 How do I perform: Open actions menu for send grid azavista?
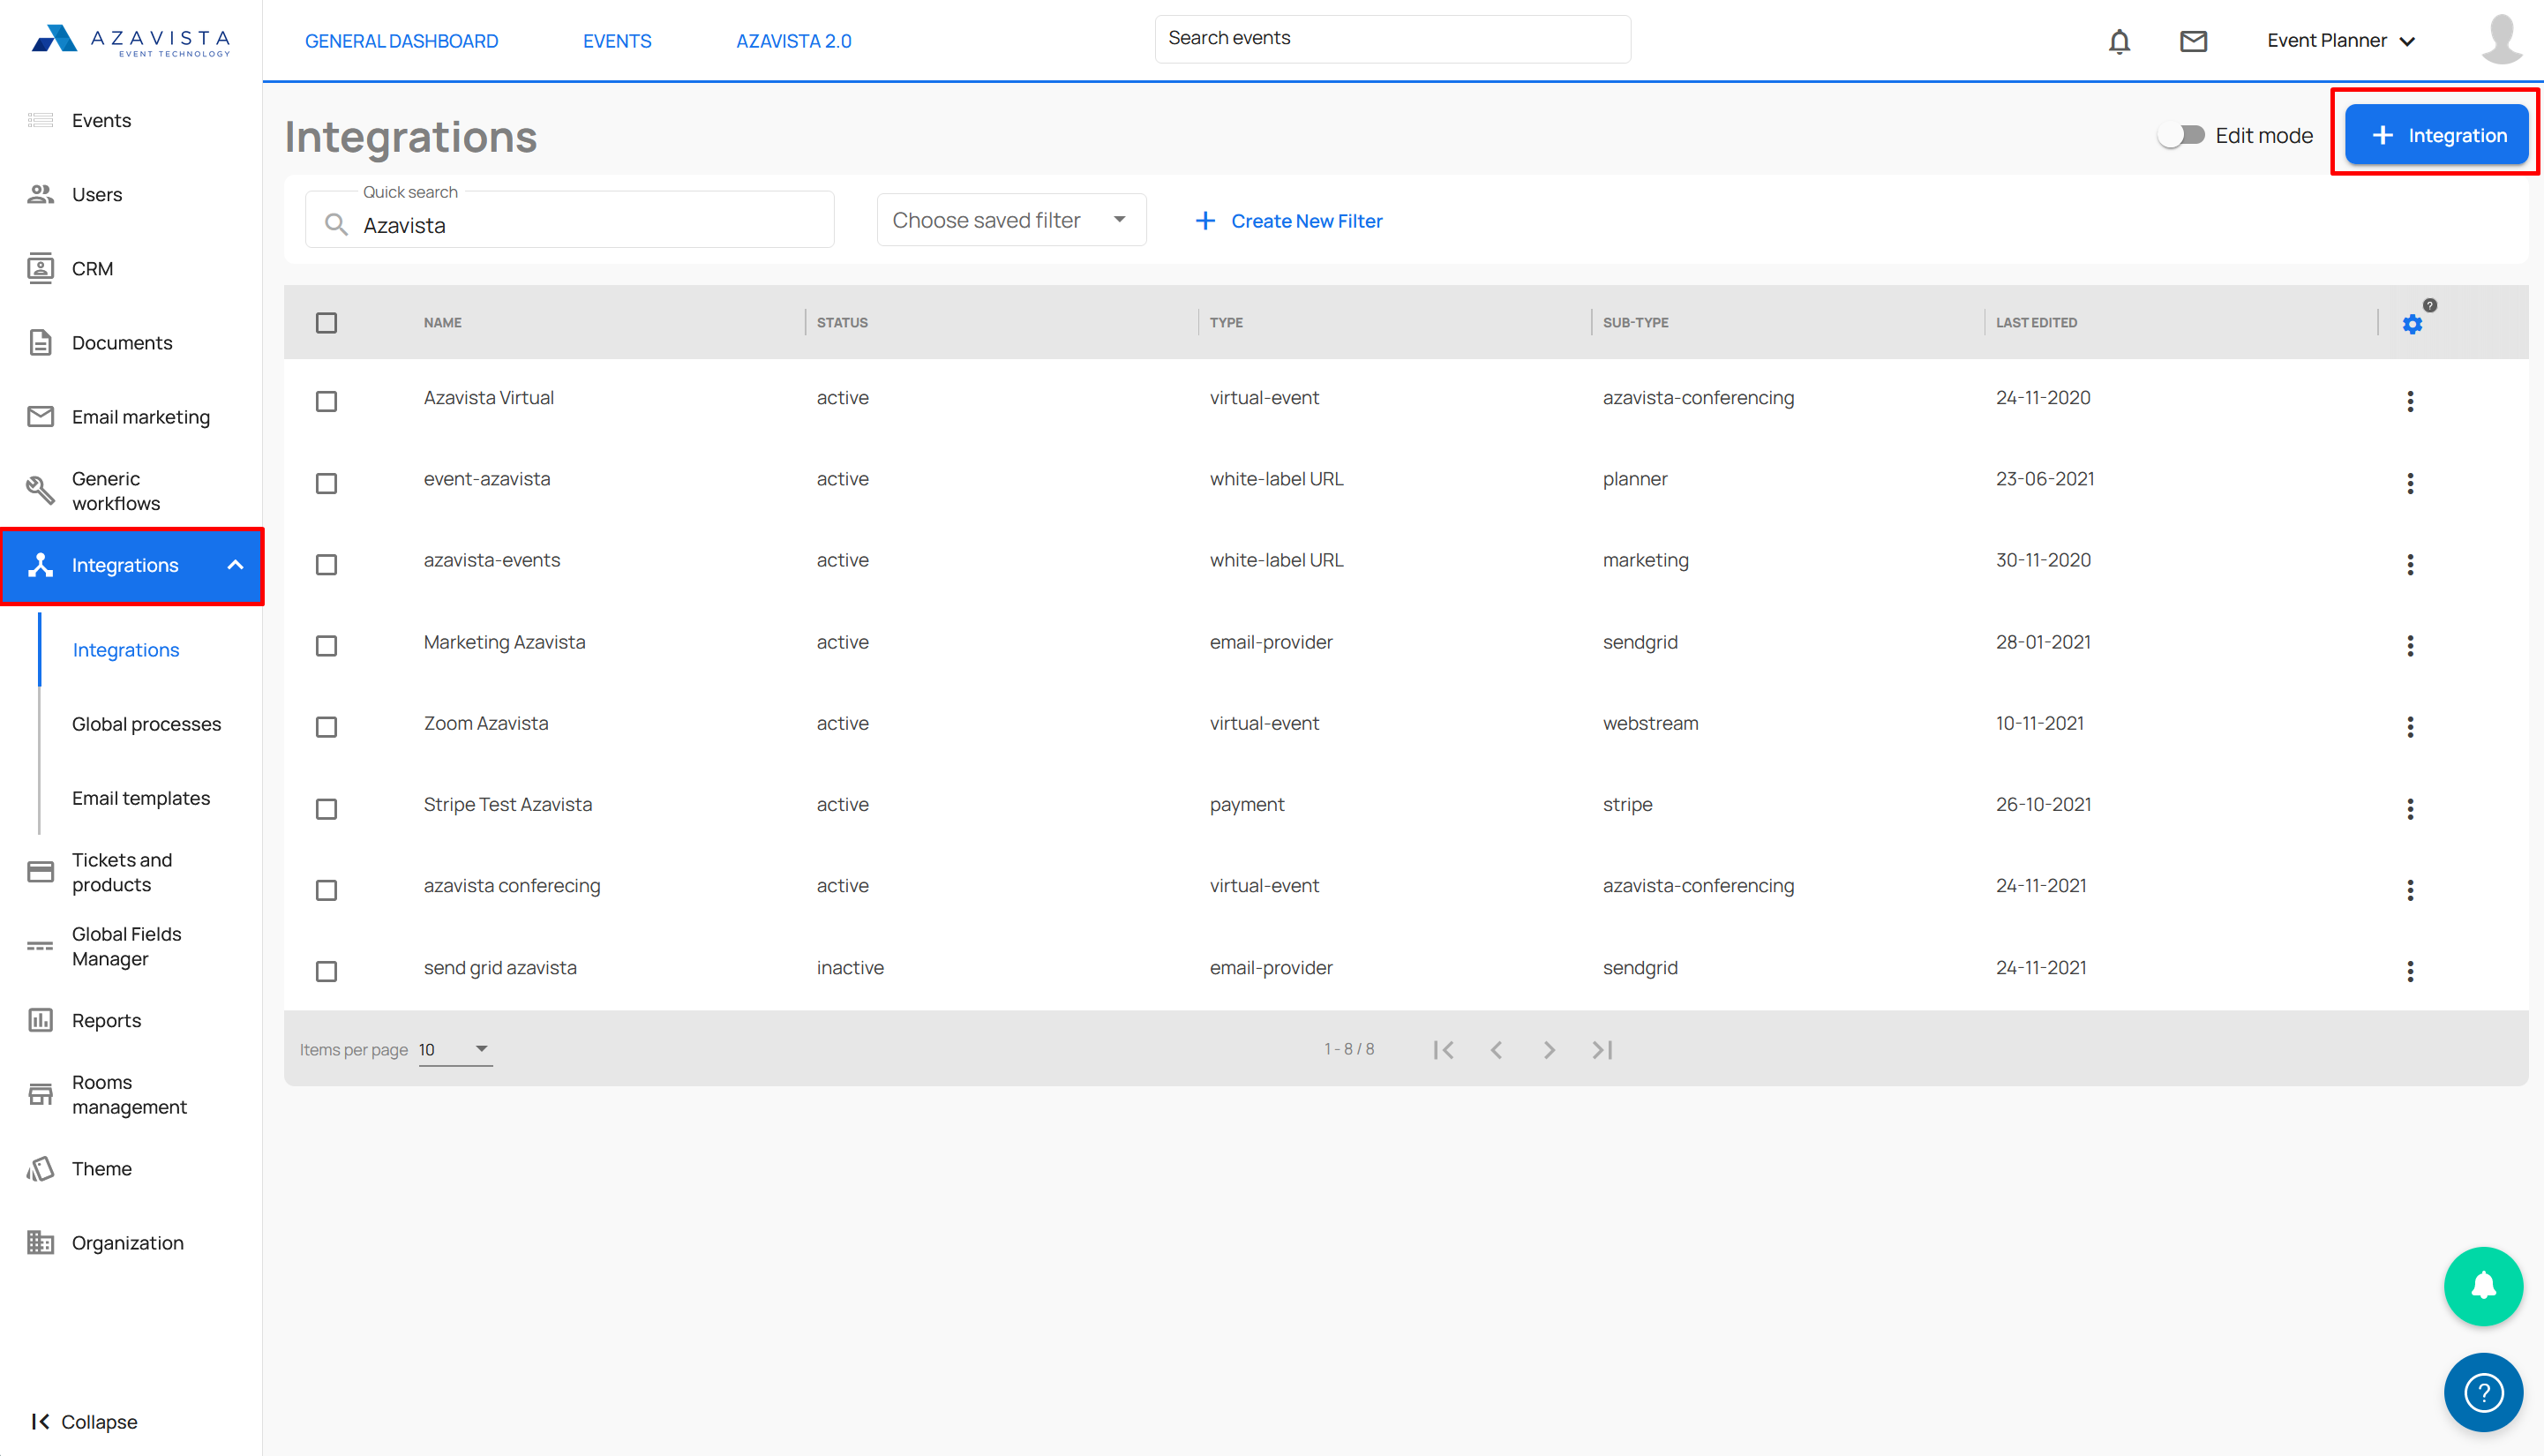pyautogui.click(x=2410, y=971)
